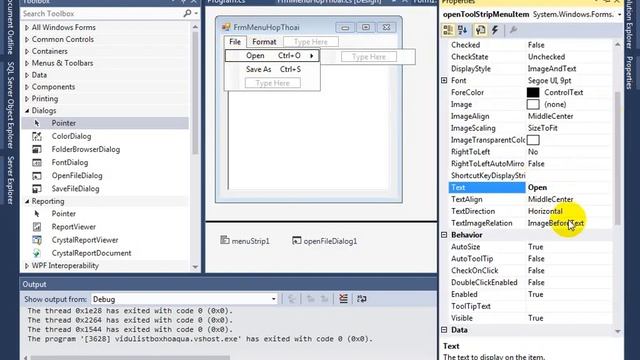Viewport: 640px width, 360px height.
Task: Click the ForeColor black color swatch
Action: (533, 92)
